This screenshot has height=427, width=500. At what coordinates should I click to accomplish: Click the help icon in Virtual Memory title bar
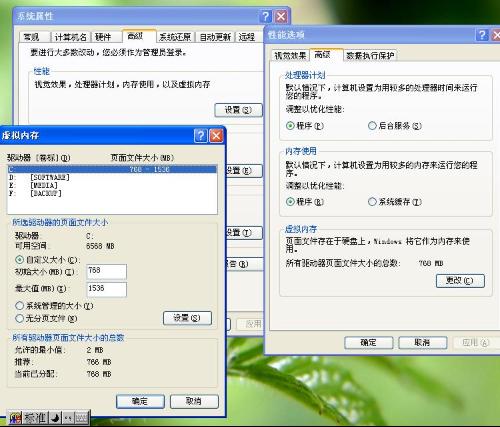click(201, 136)
